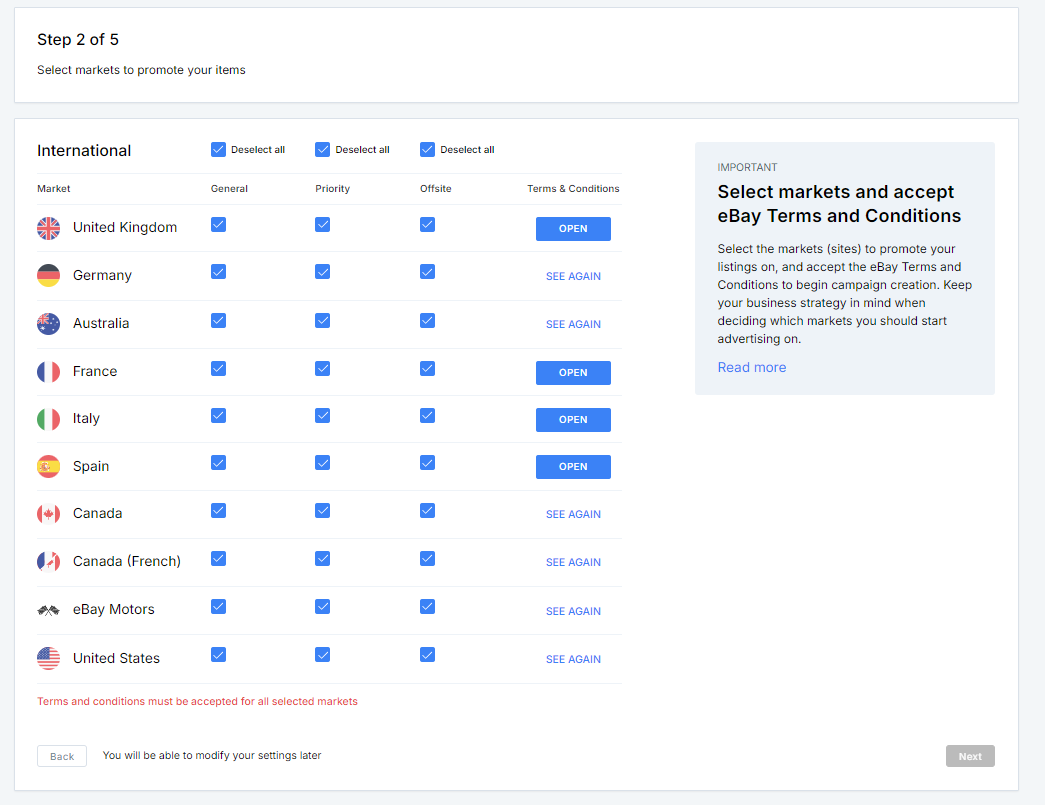Uncheck Priority for Spain
Viewport: 1045px width, 805px height.
click(323, 463)
